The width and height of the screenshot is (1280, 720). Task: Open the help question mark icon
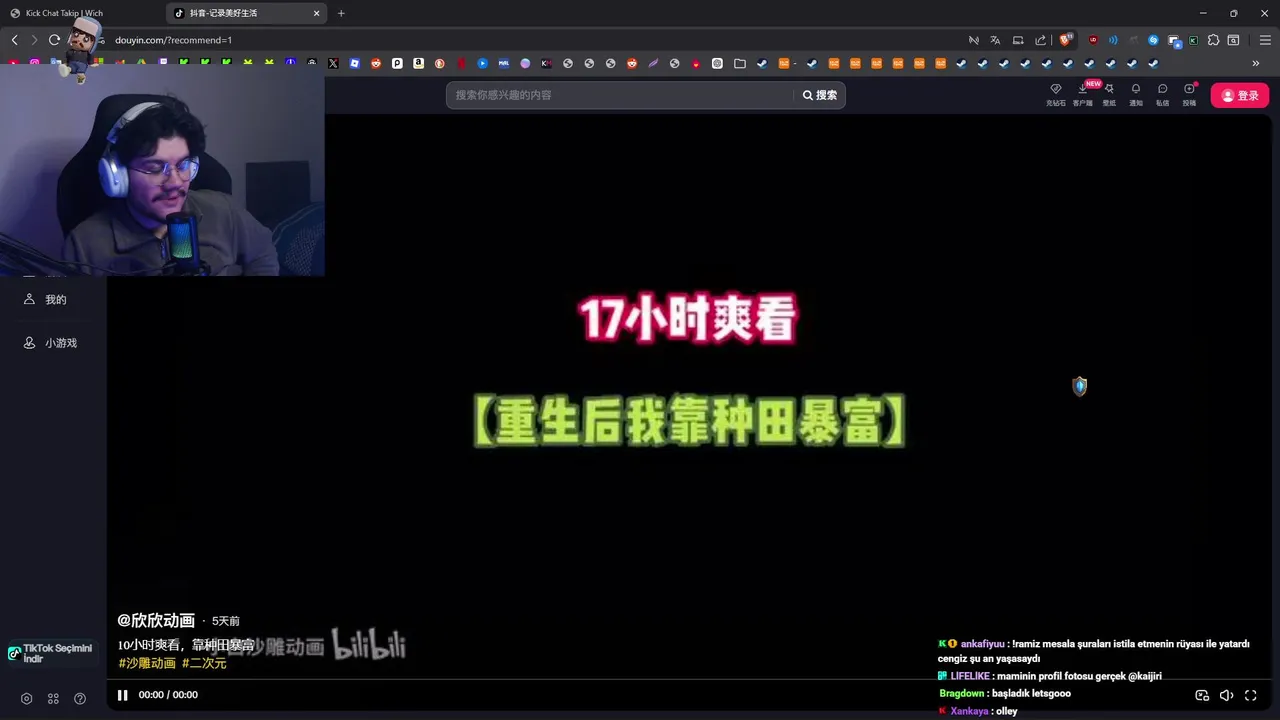tap(80, 699)
